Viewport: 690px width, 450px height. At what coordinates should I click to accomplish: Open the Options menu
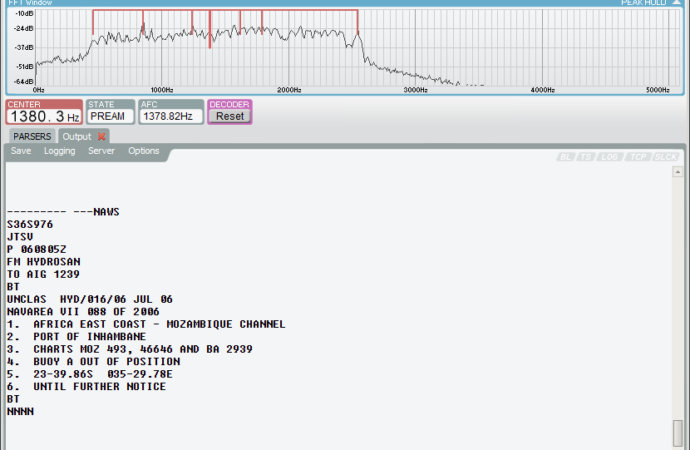pos(143,151)
